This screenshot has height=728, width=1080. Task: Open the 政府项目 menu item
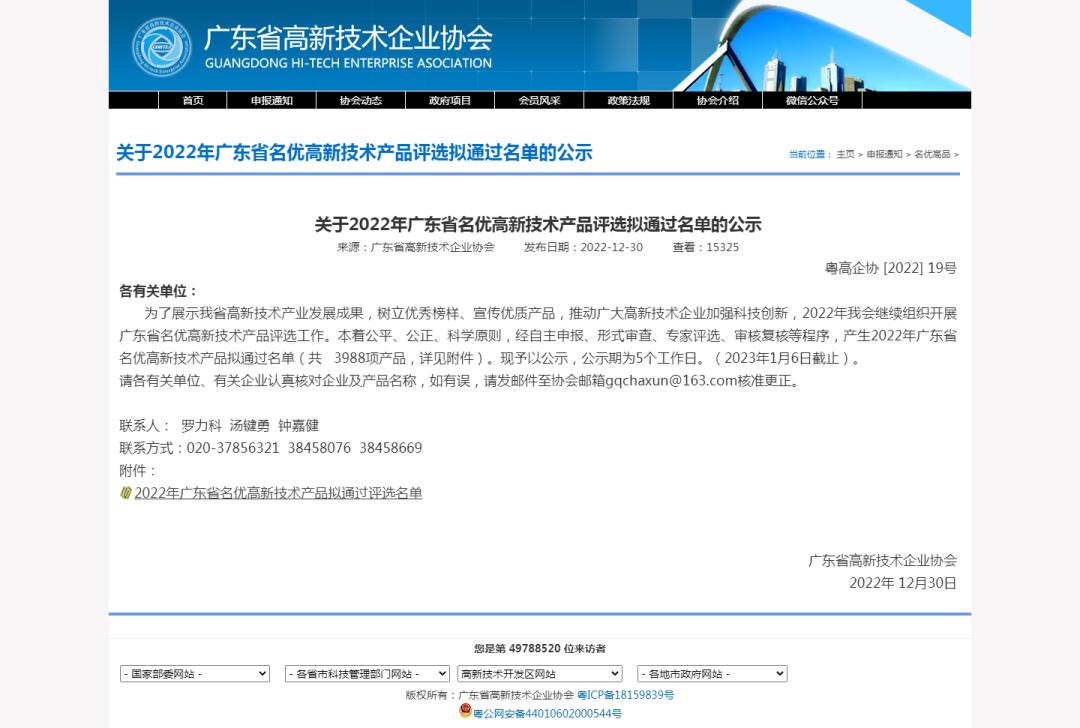(448, 100)
